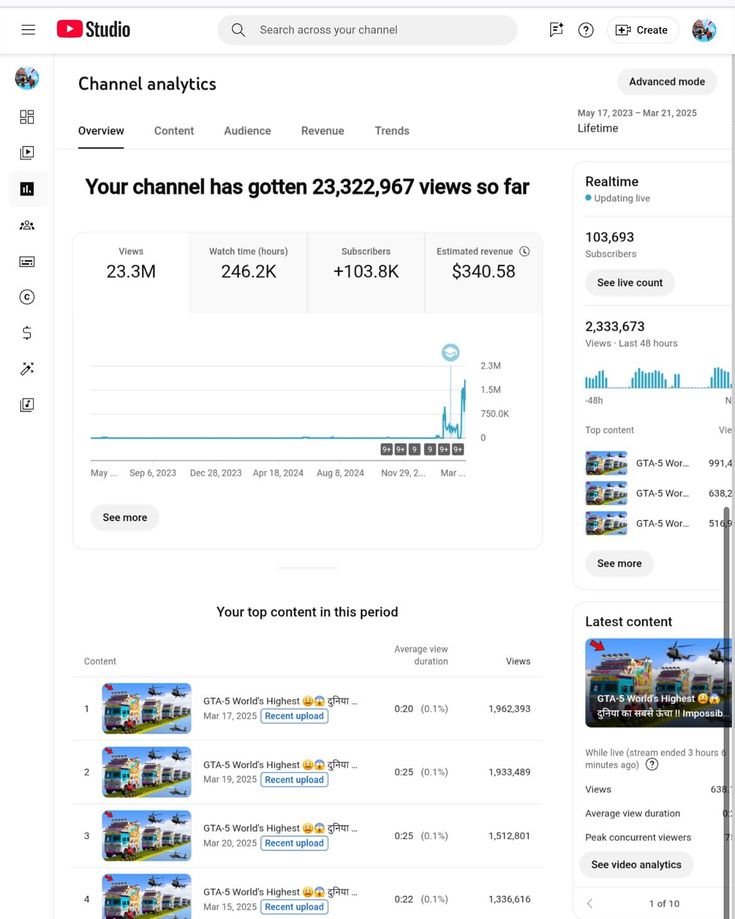Screen dimensions: 735x919
Task: Open the Create menu
Action: (x=642, y=30)
